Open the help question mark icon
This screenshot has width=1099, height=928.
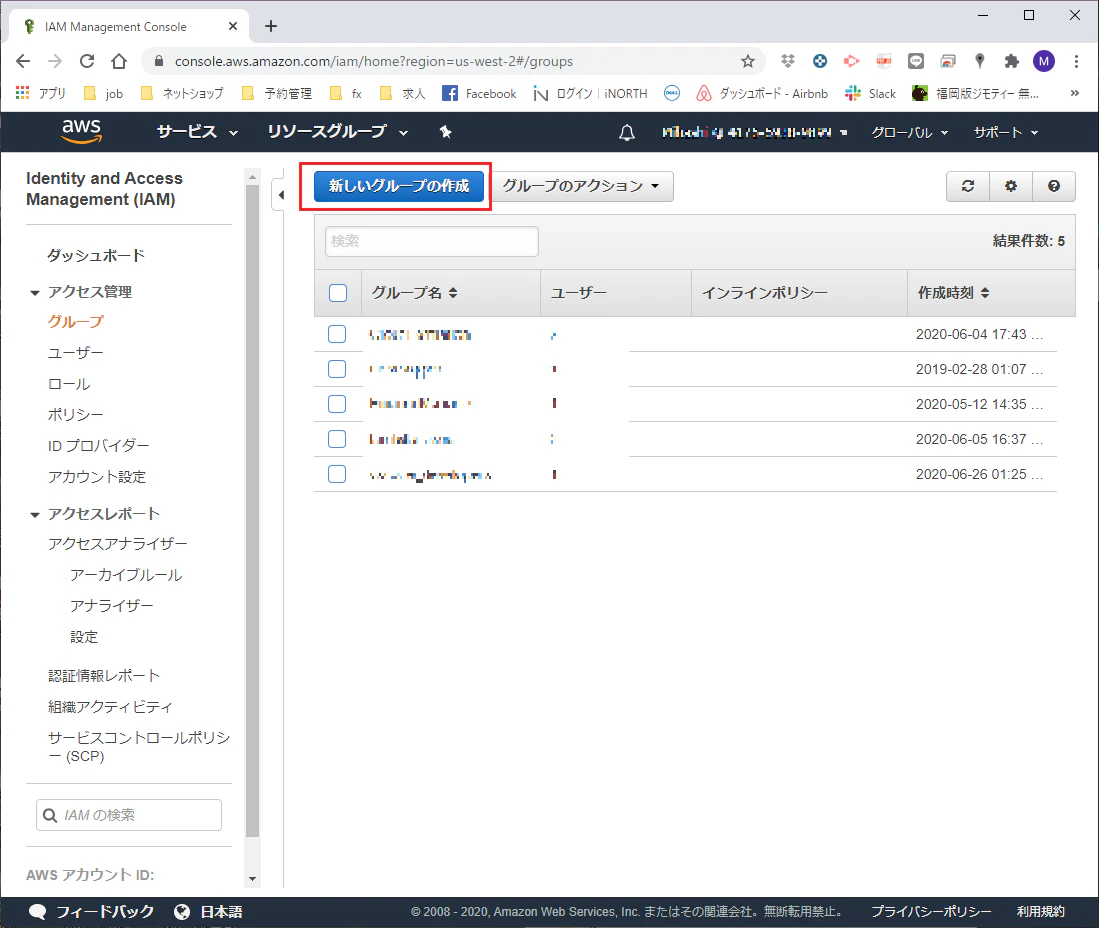[x=1053, y=186]
